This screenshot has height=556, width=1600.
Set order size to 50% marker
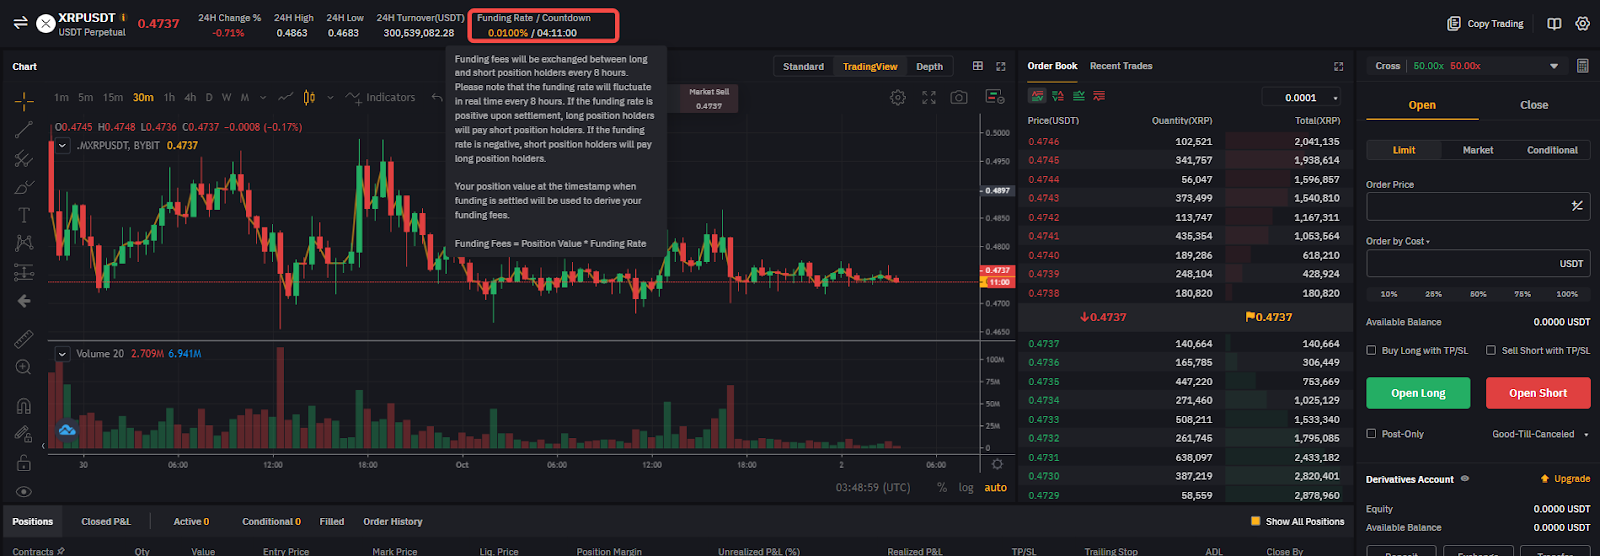click(1478, 294)
